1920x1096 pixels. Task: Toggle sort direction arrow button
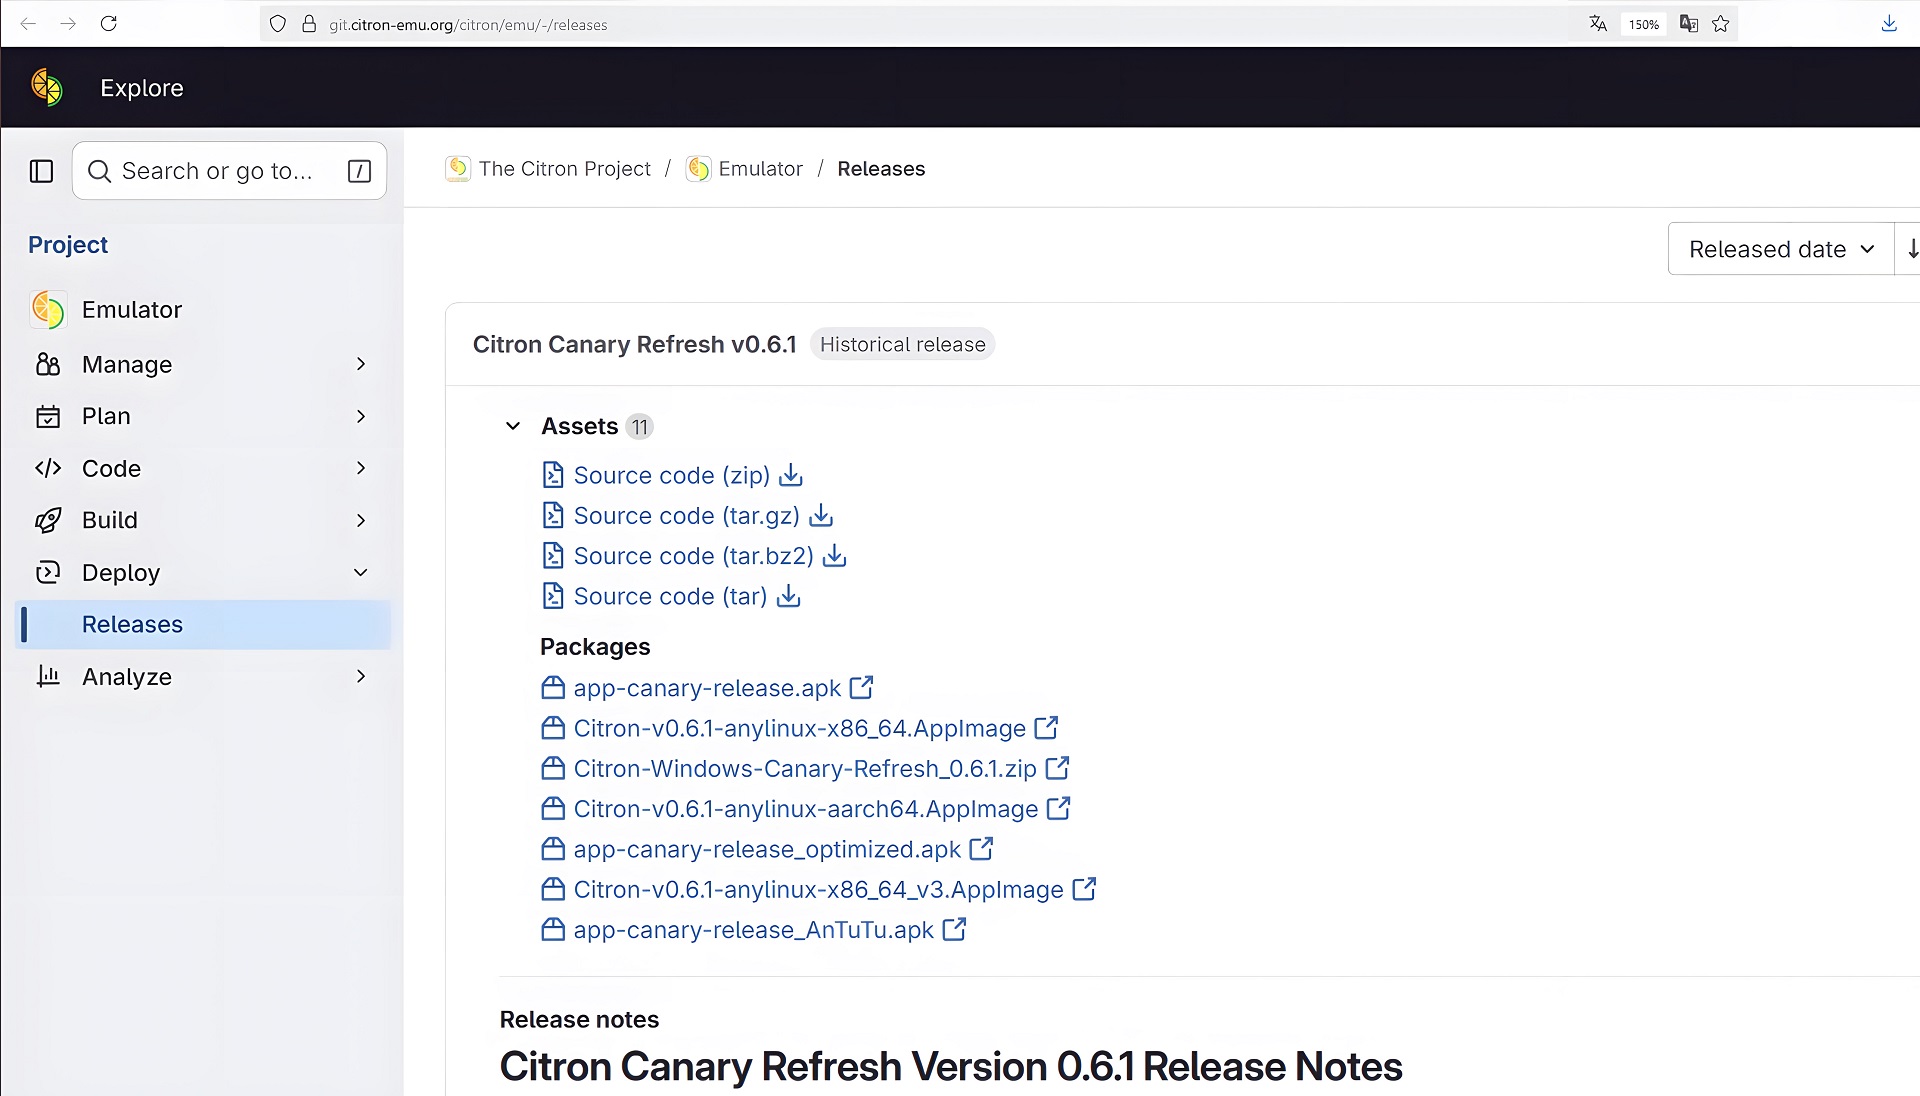[1911, 249]
